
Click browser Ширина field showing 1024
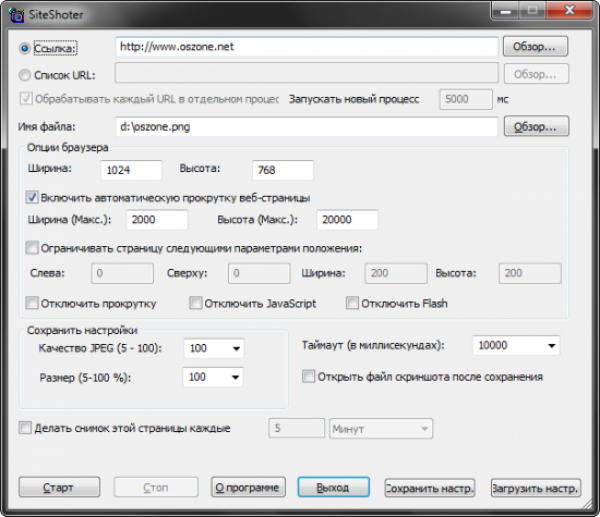point(131,170)
